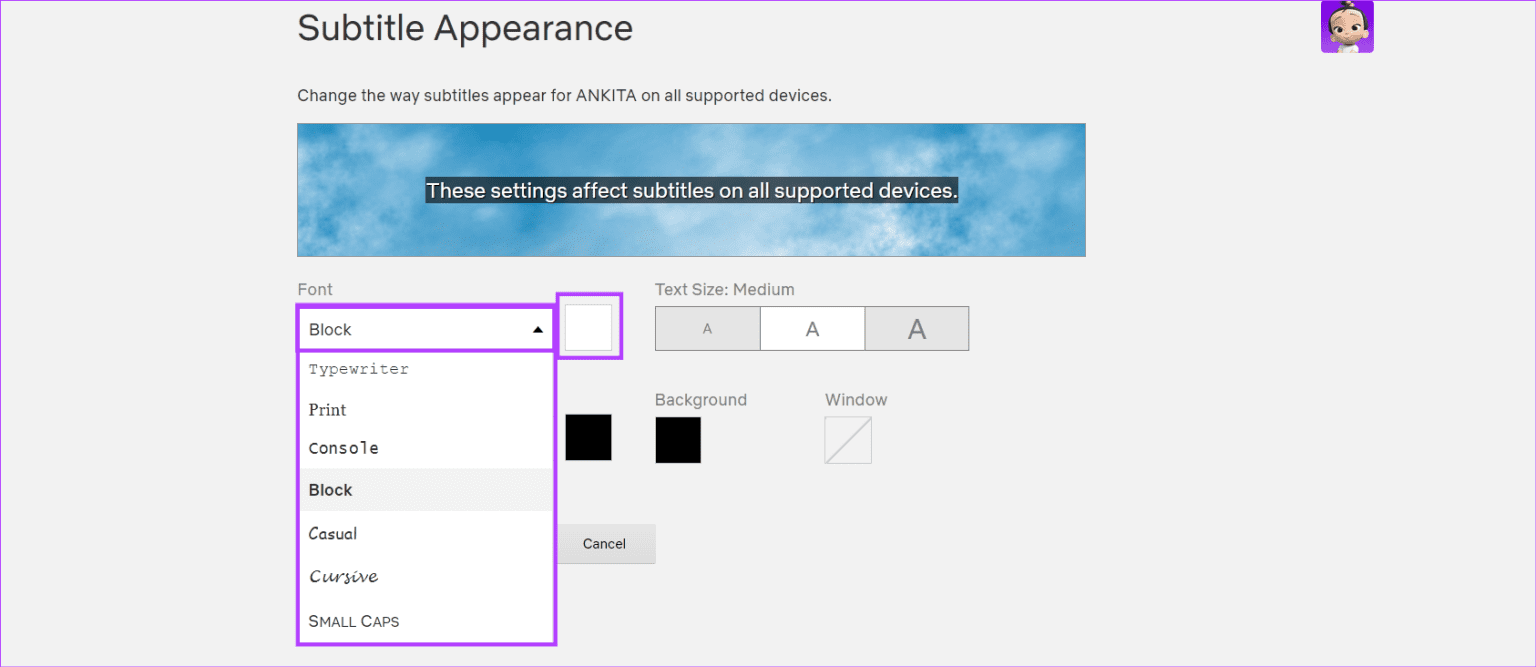The image size is (1536, 667).
Task: Select the white text color swatch
Action: 589,325
